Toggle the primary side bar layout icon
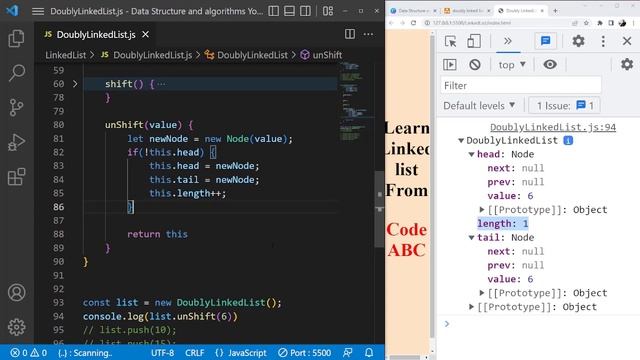The image size is (640, 360). coord(274,11)
